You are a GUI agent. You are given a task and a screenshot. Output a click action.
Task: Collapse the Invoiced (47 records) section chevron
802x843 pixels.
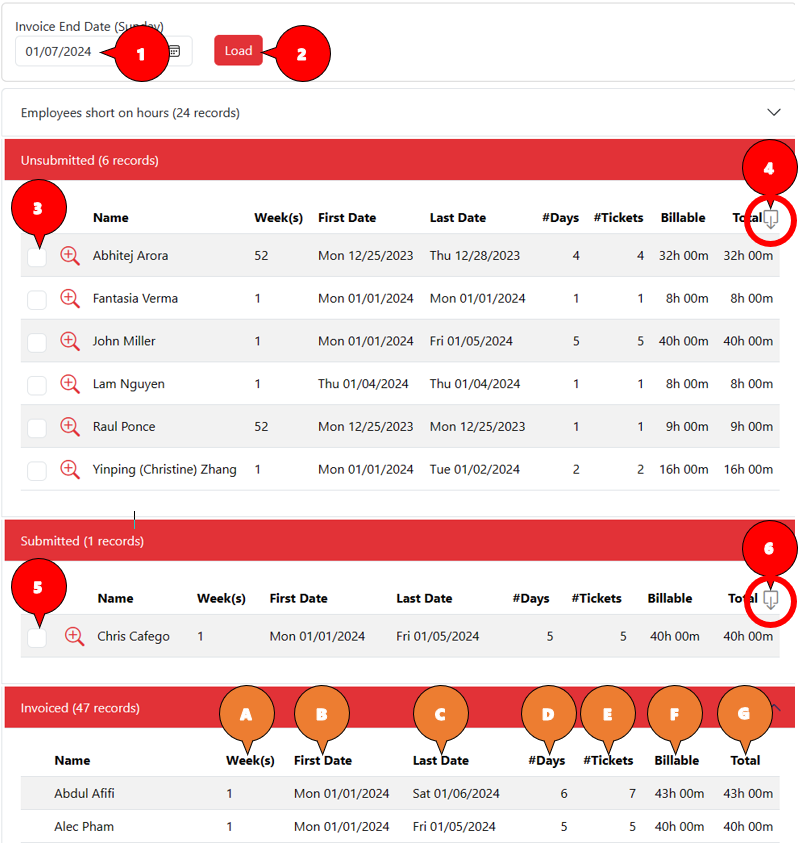point(776,708)
